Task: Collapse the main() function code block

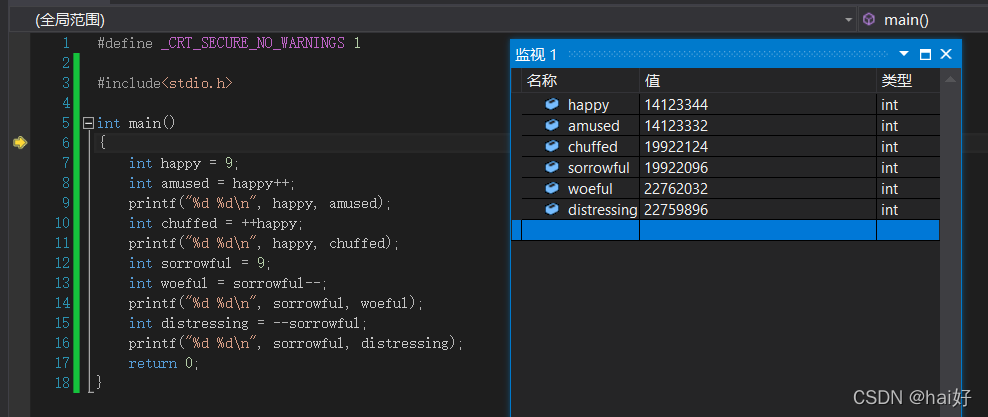Action: click(88, 123)
